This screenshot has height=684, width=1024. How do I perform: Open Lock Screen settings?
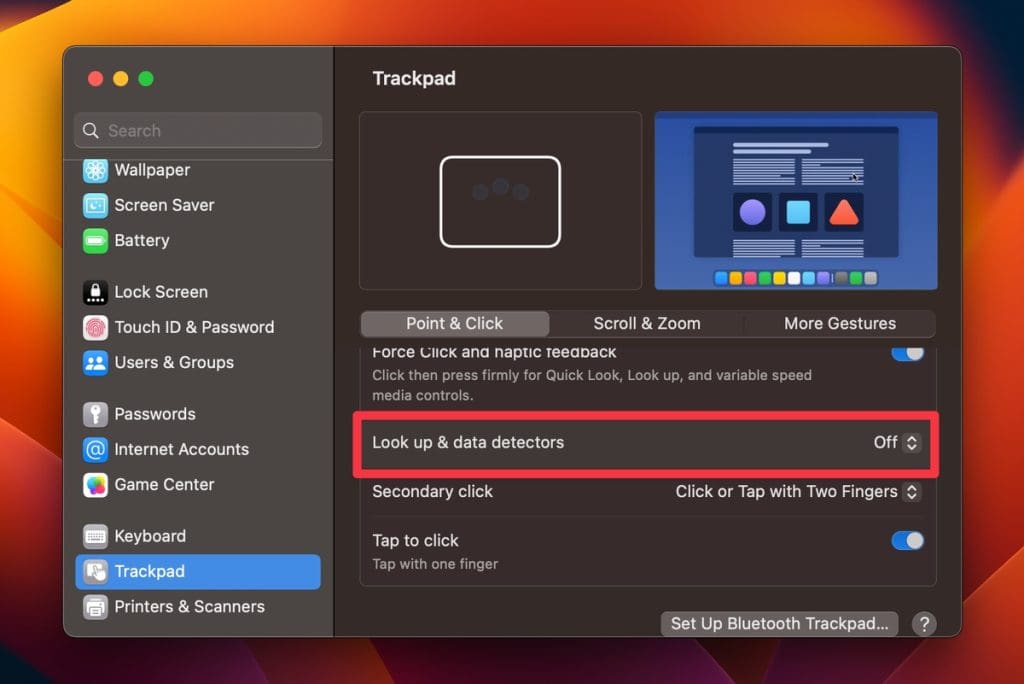tap(161, 292)
